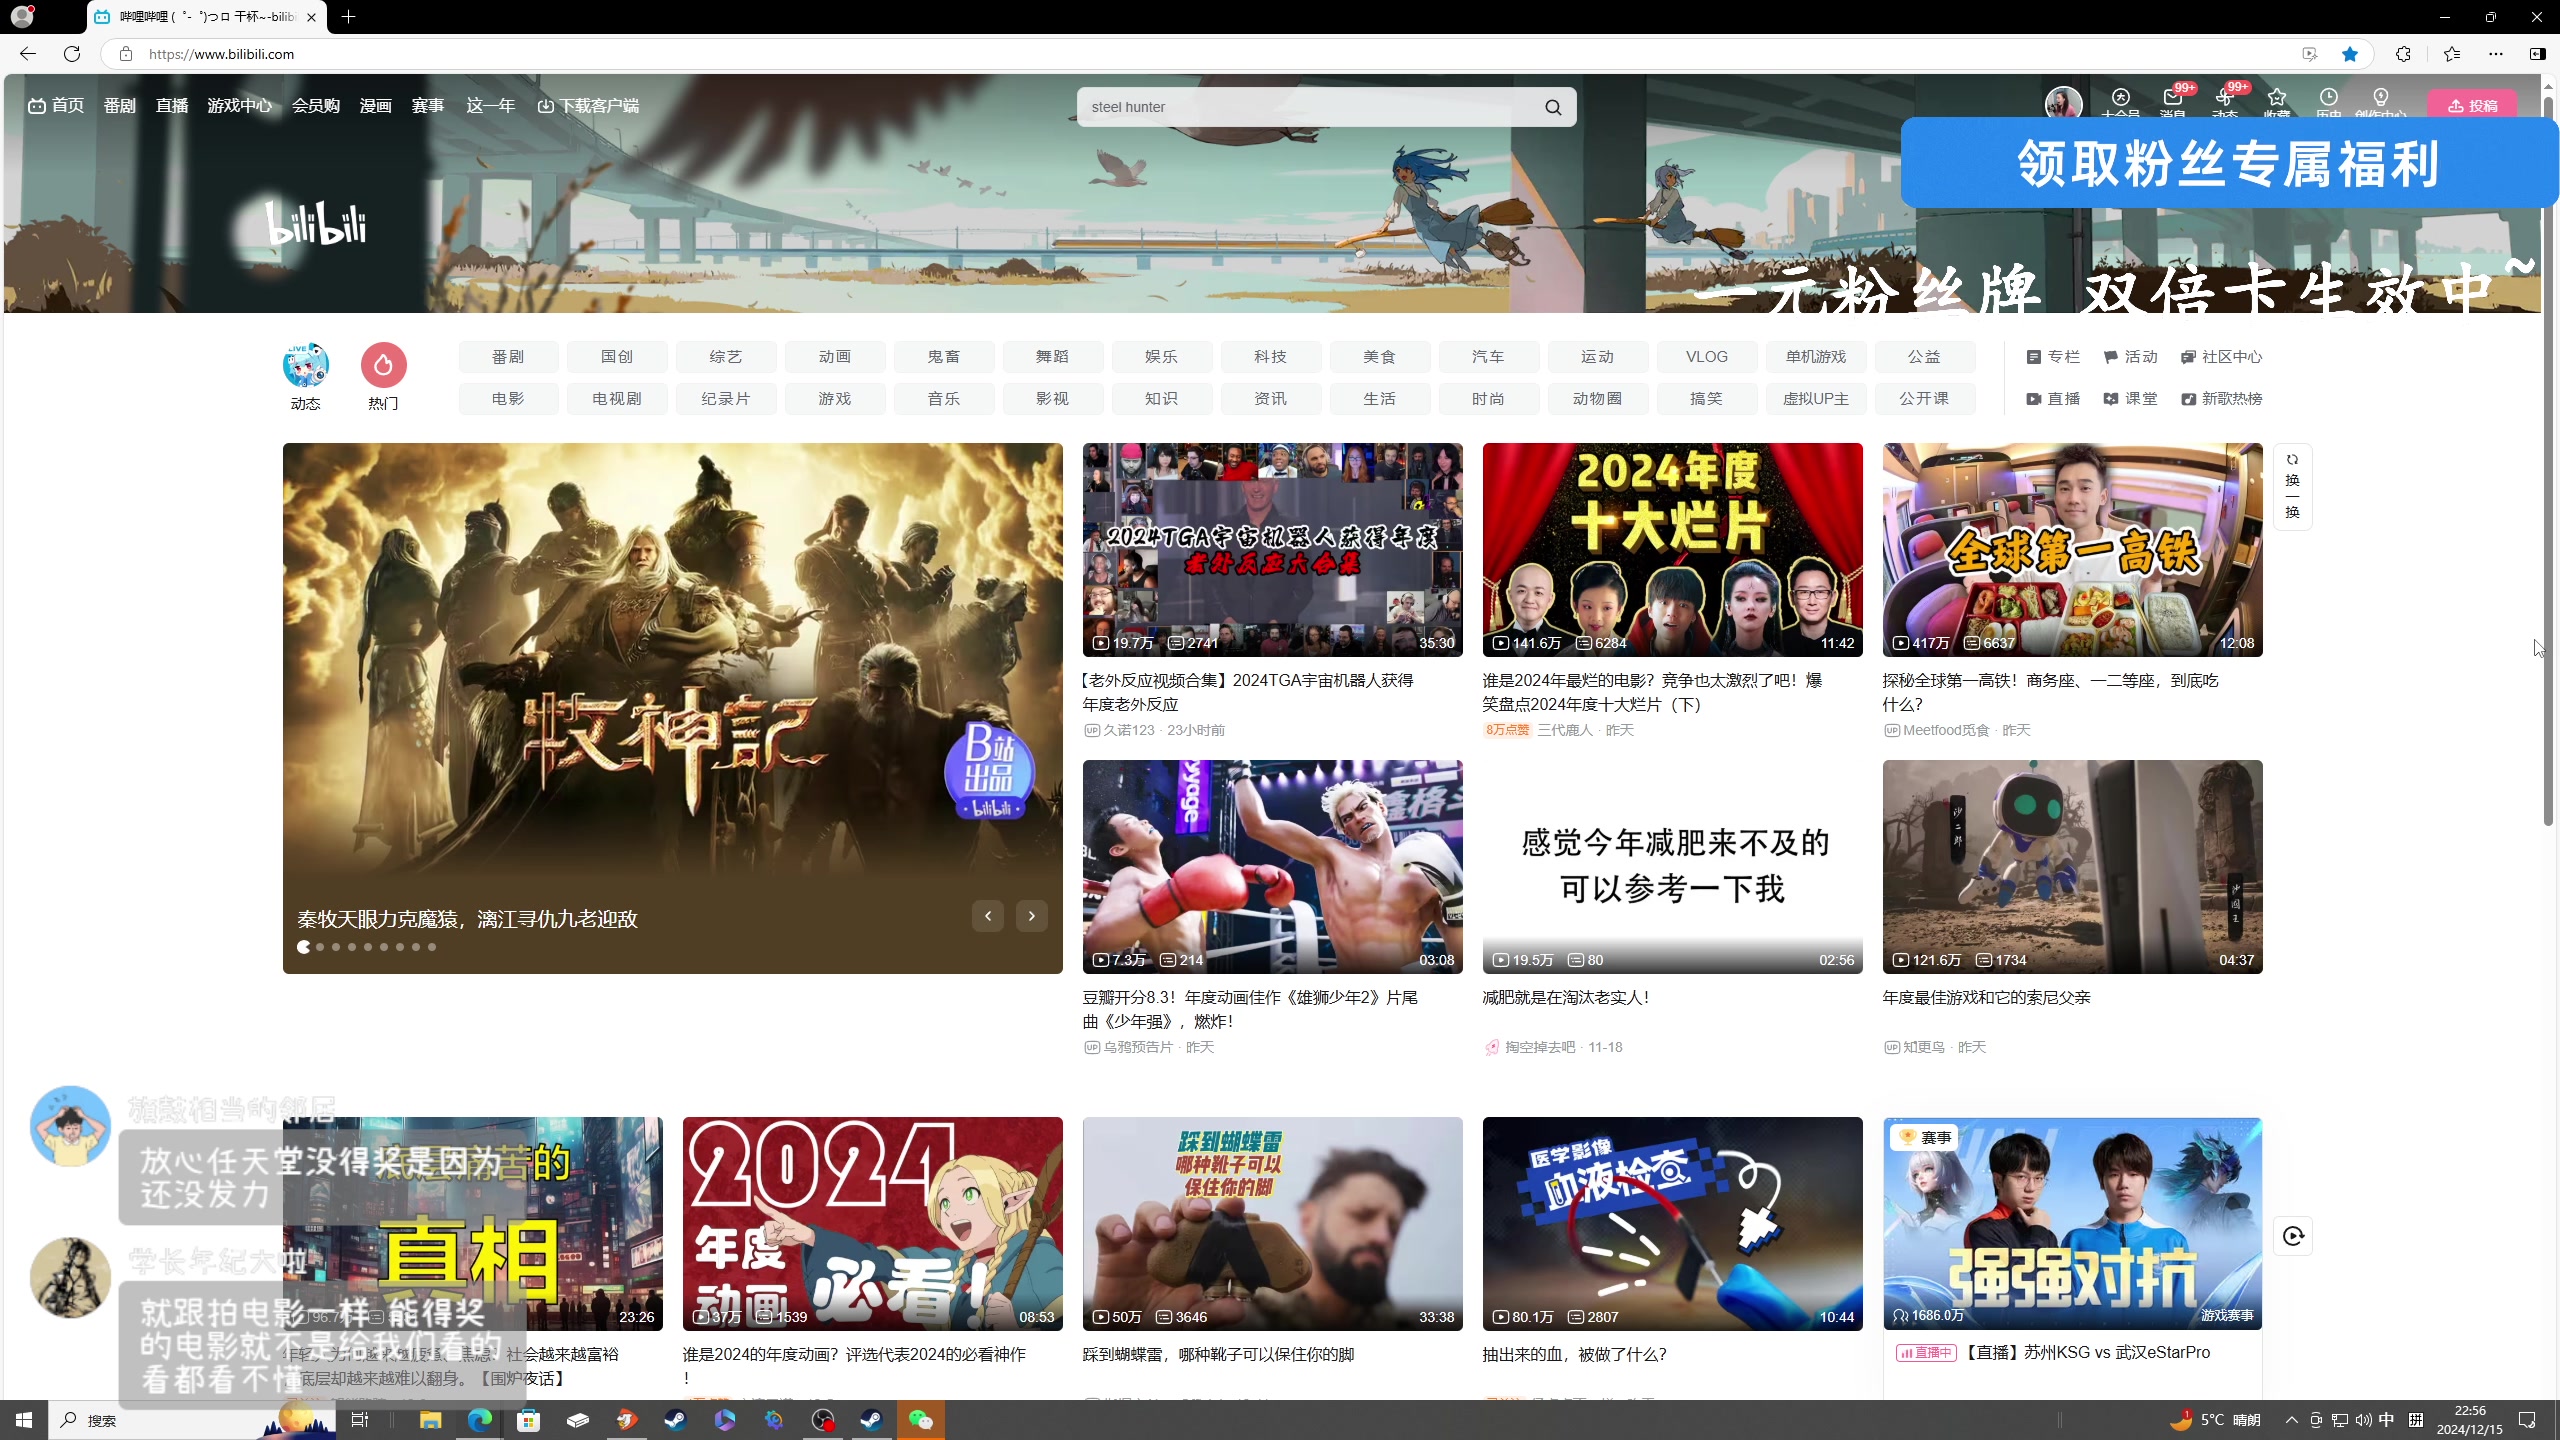Click browser back arrow

point(28,54)
